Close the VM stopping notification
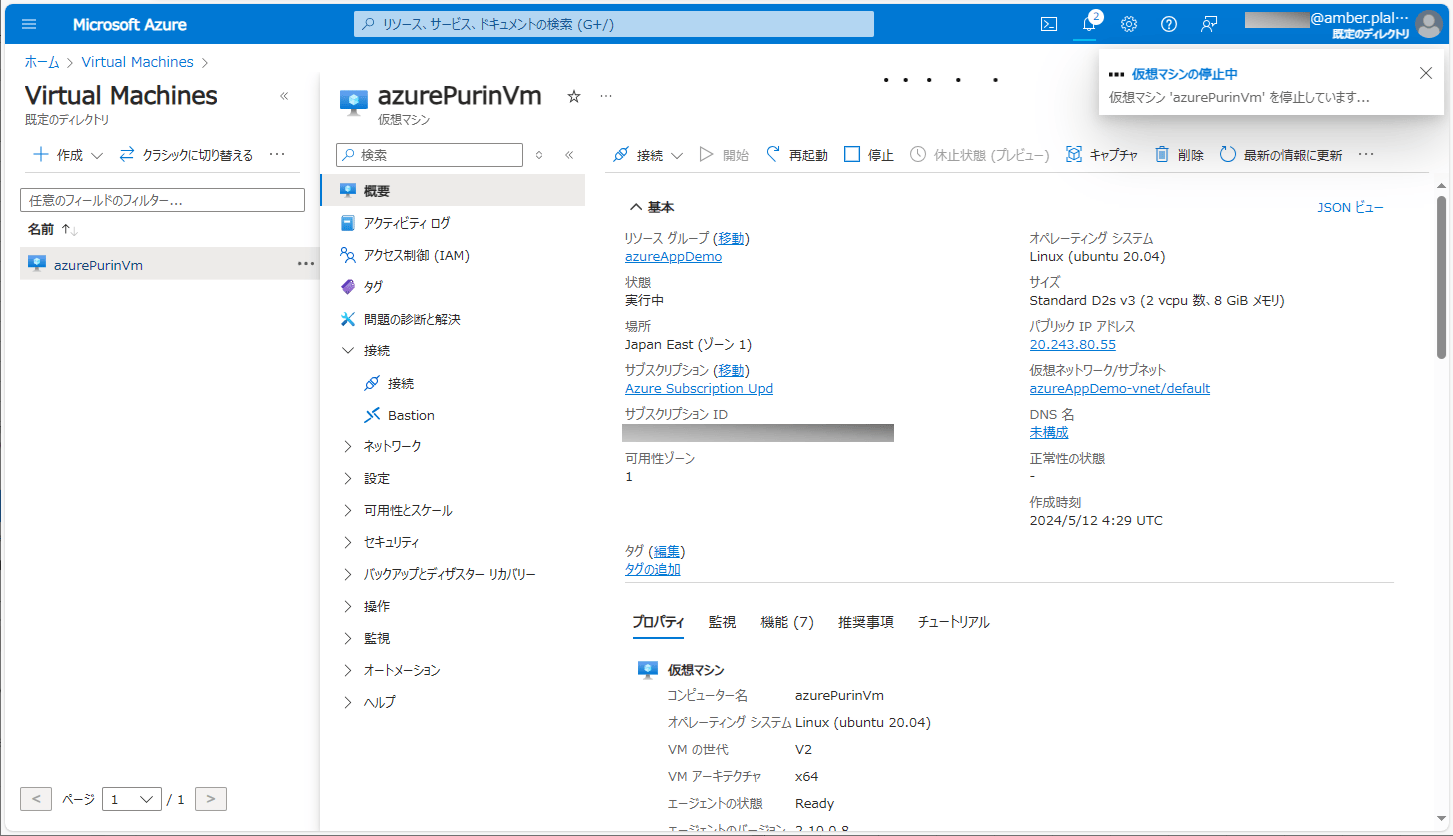Screen dimensions: 1453x836 point(1426,73)
